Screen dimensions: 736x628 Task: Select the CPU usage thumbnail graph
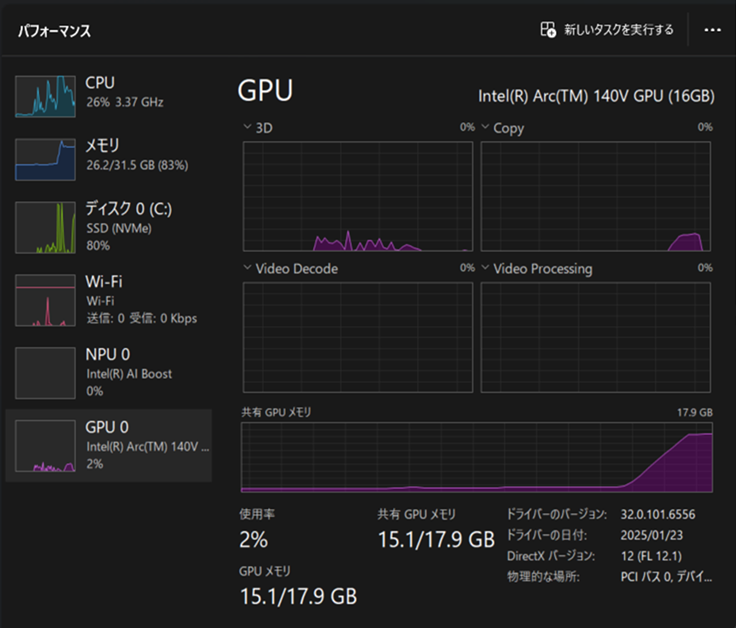click(45, 96)
